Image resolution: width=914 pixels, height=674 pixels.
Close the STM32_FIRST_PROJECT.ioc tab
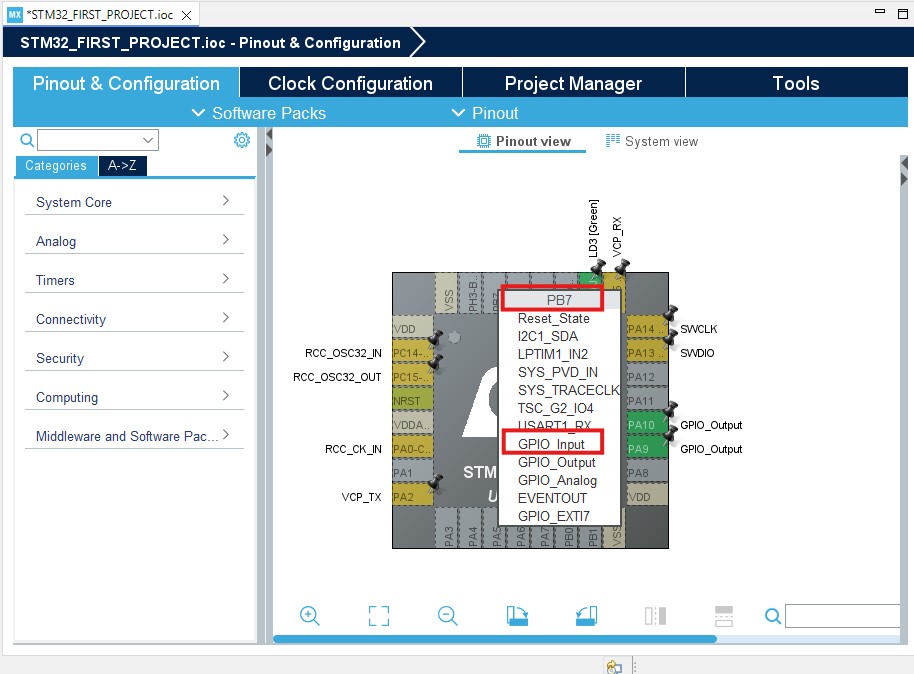click(x=187, y=15)
